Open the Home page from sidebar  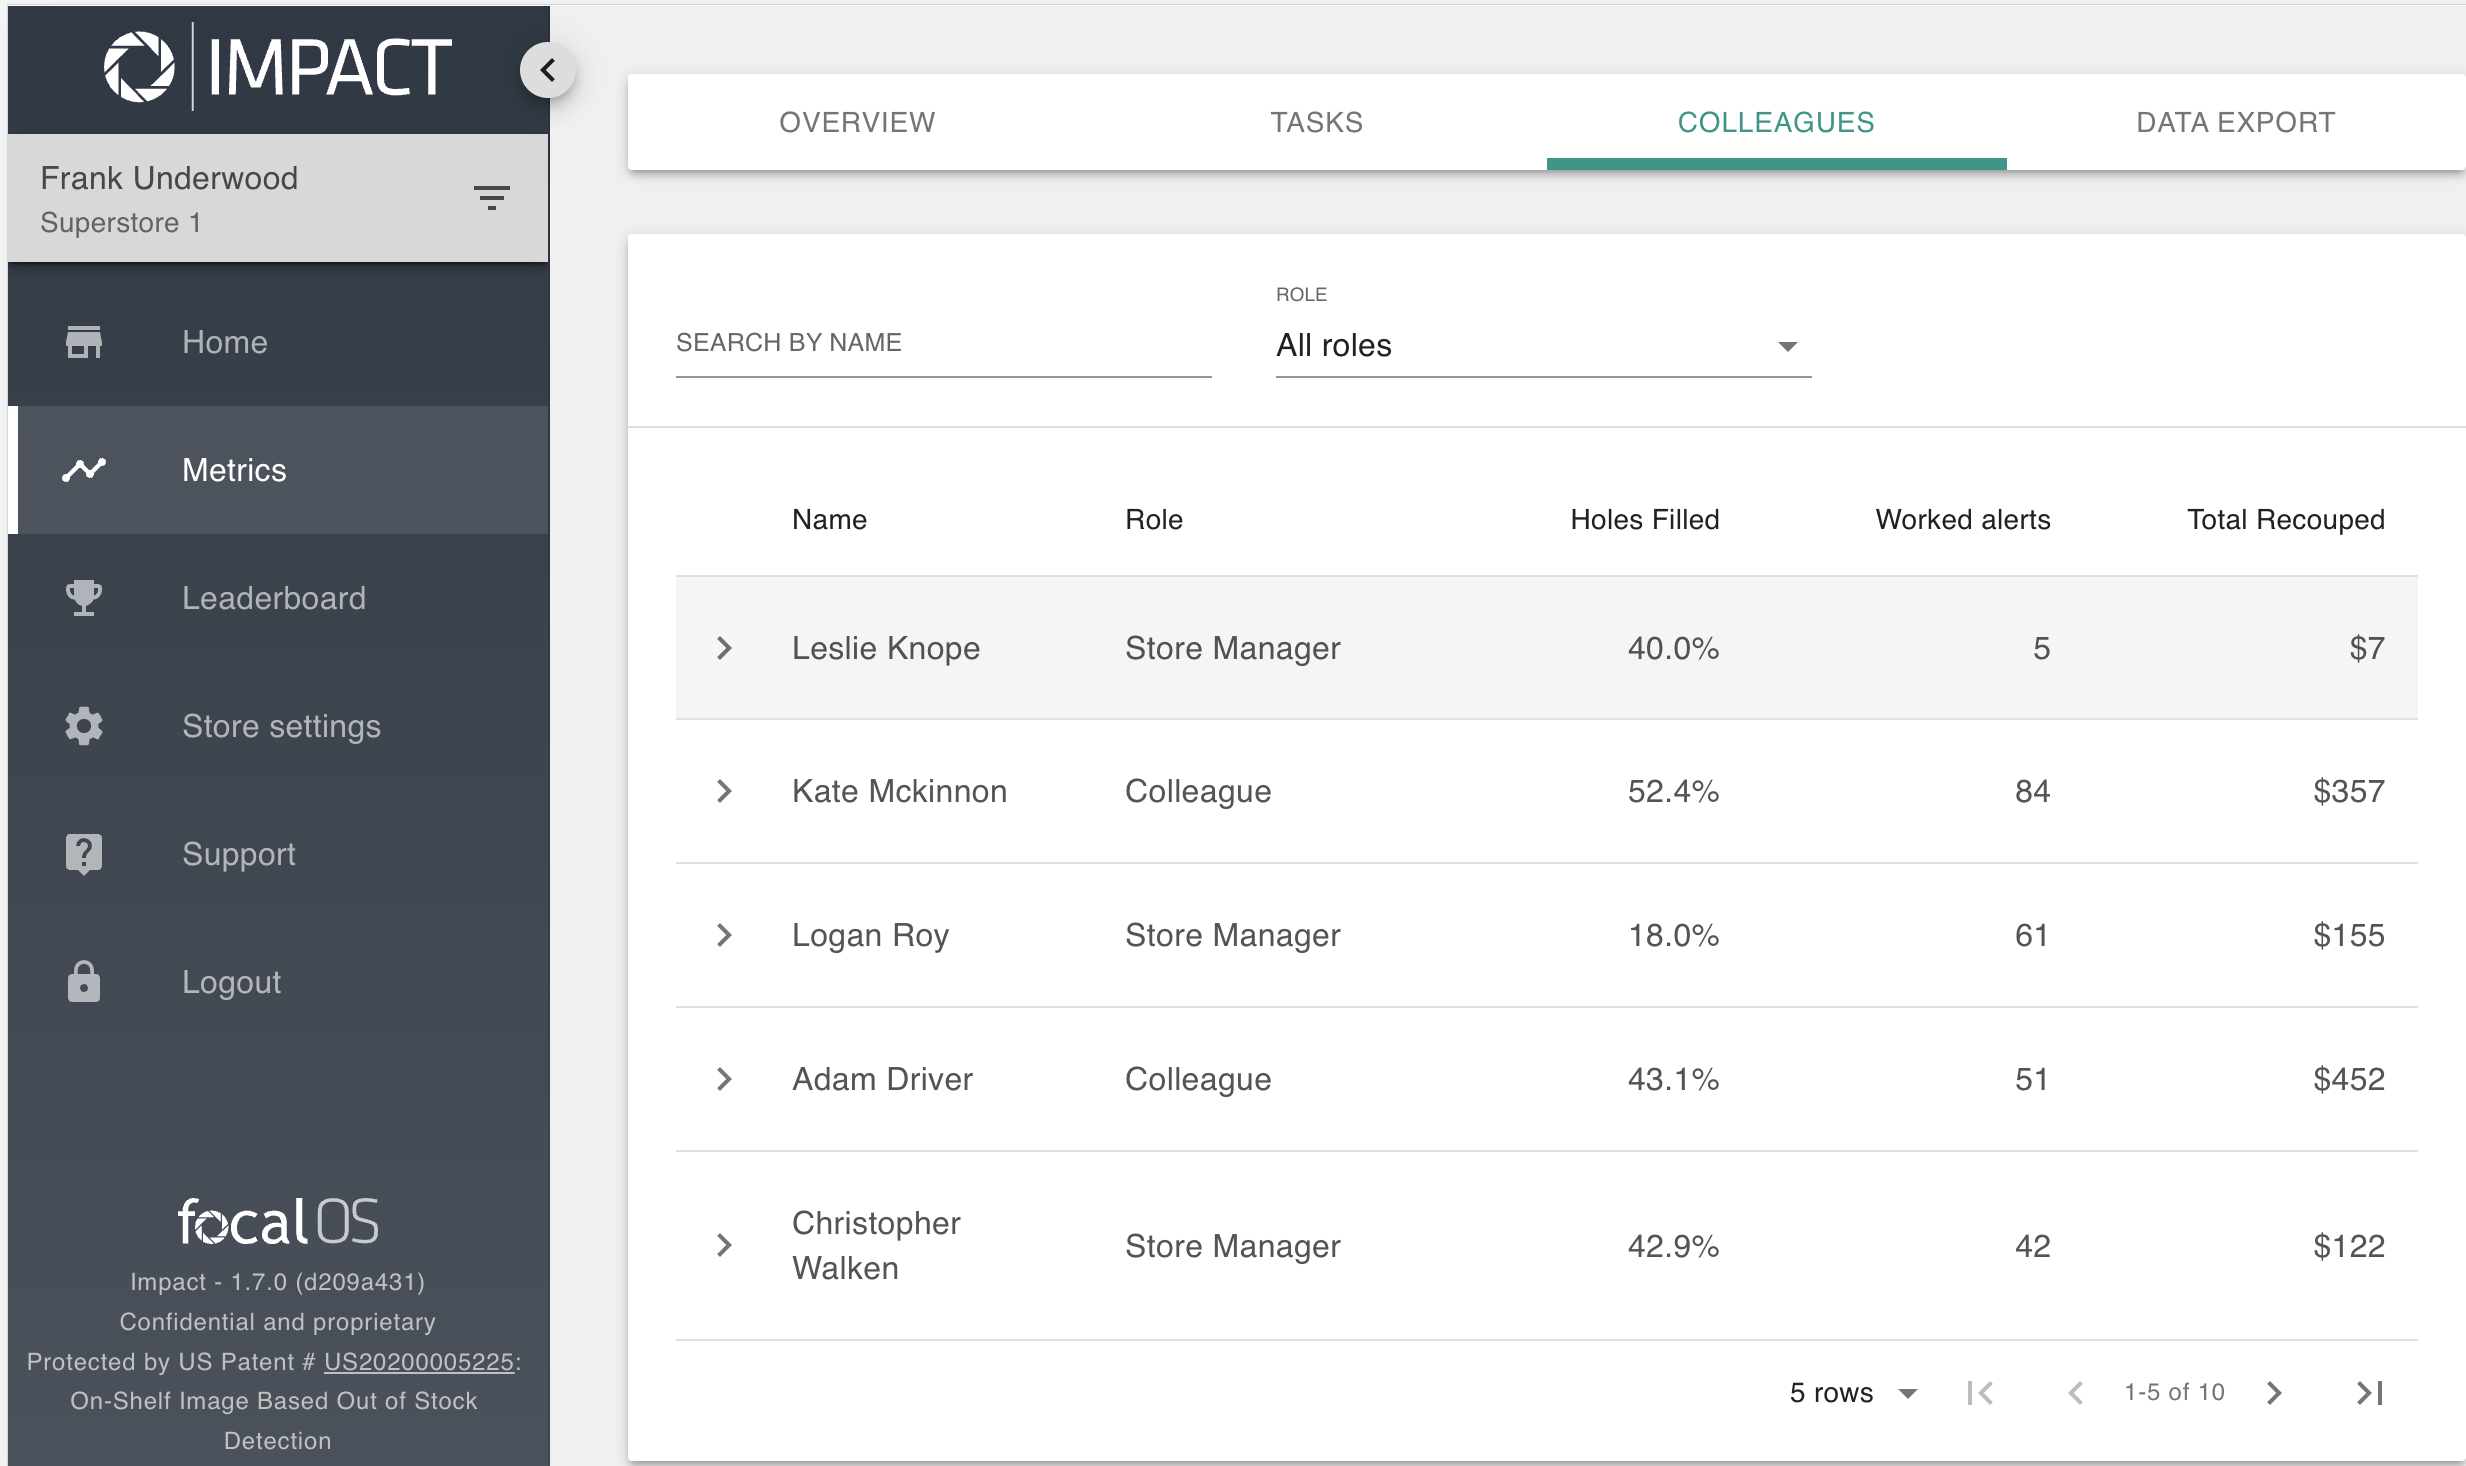click(x=224, y=341)
